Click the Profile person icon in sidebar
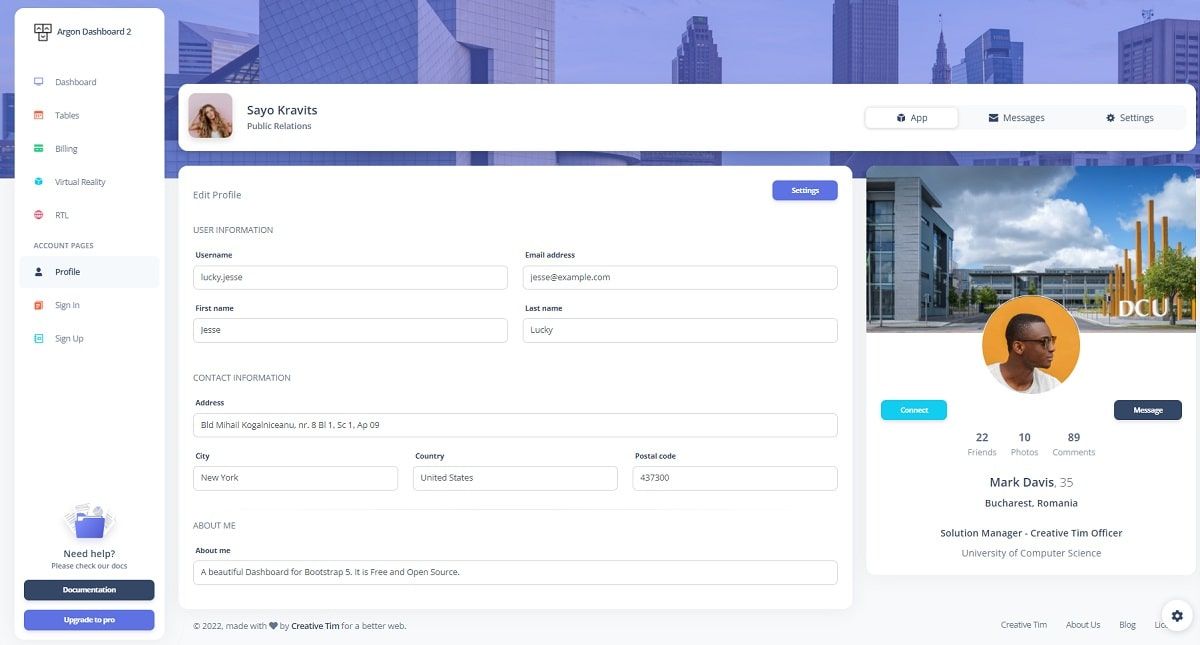 pyautogui.click(x=38, y=271)
